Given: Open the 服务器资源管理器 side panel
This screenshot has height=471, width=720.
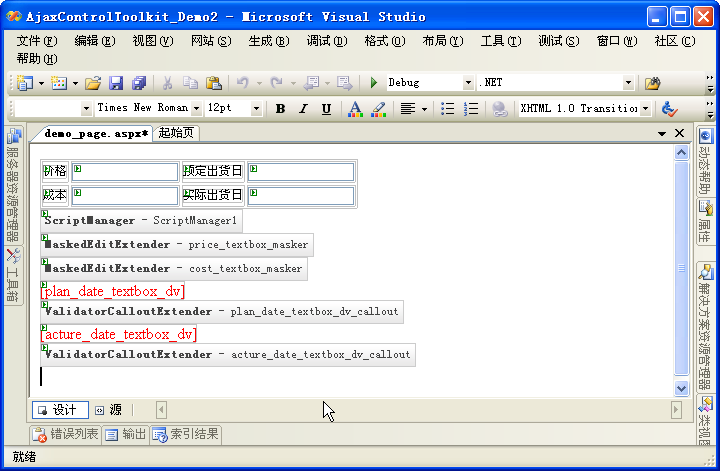Looking at the screenshot, I should pyautogui.click(x=13, y=185).
